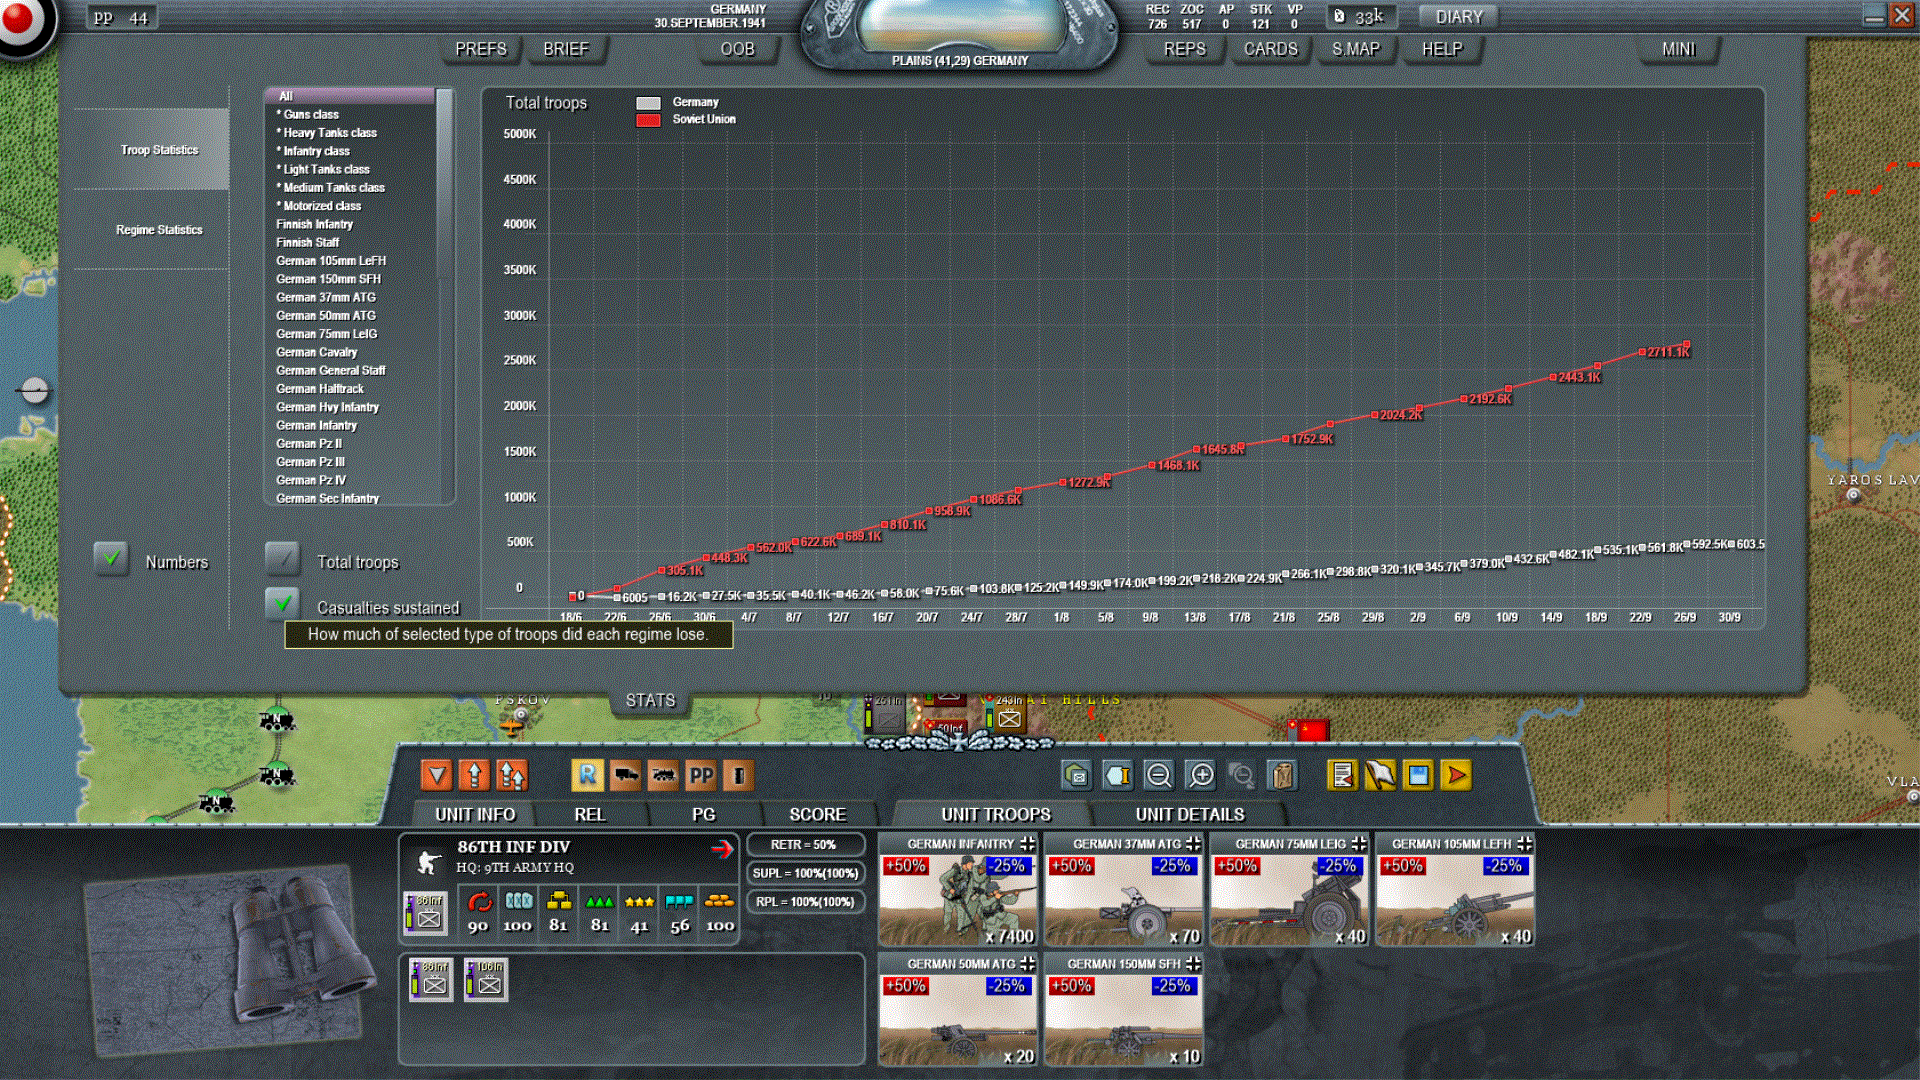
Task: Click the zoom out magnifier icon
Action: [x=1158, y=775]
